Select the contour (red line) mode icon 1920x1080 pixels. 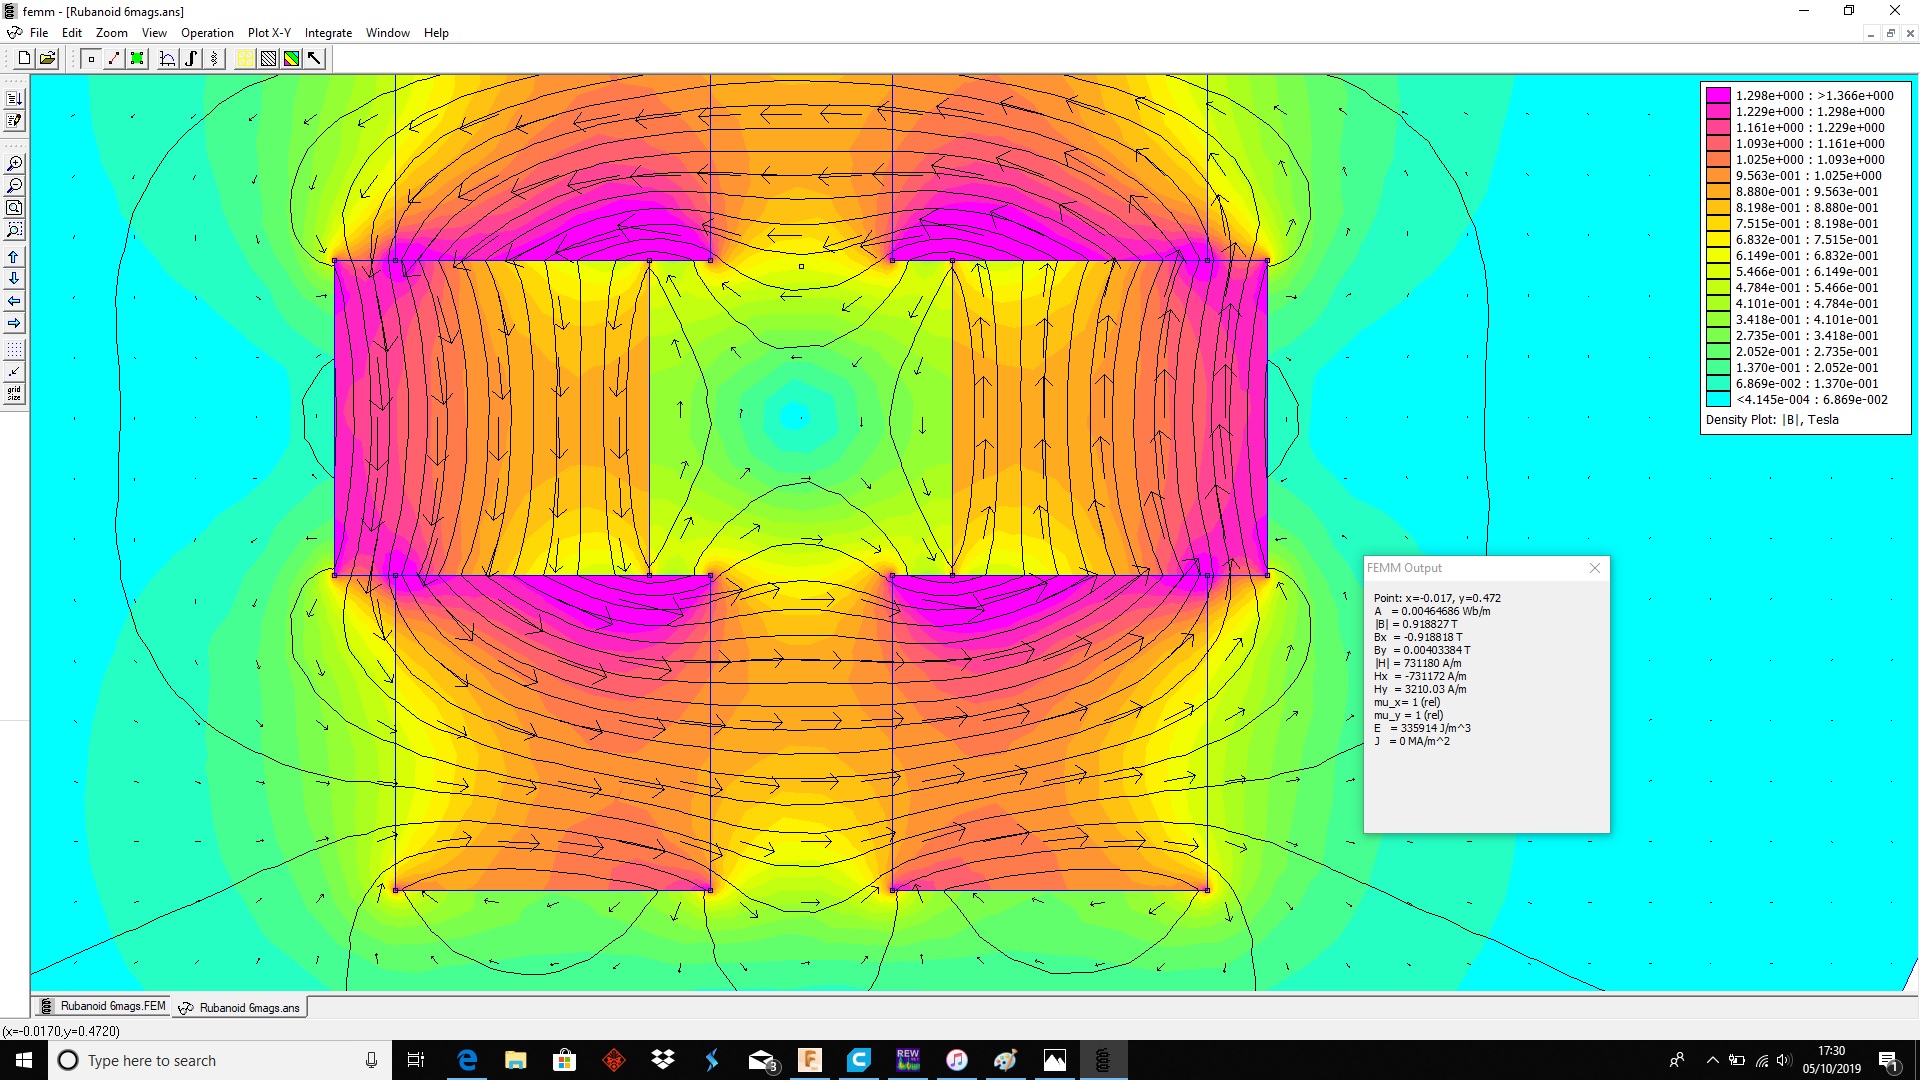point(114,59)
